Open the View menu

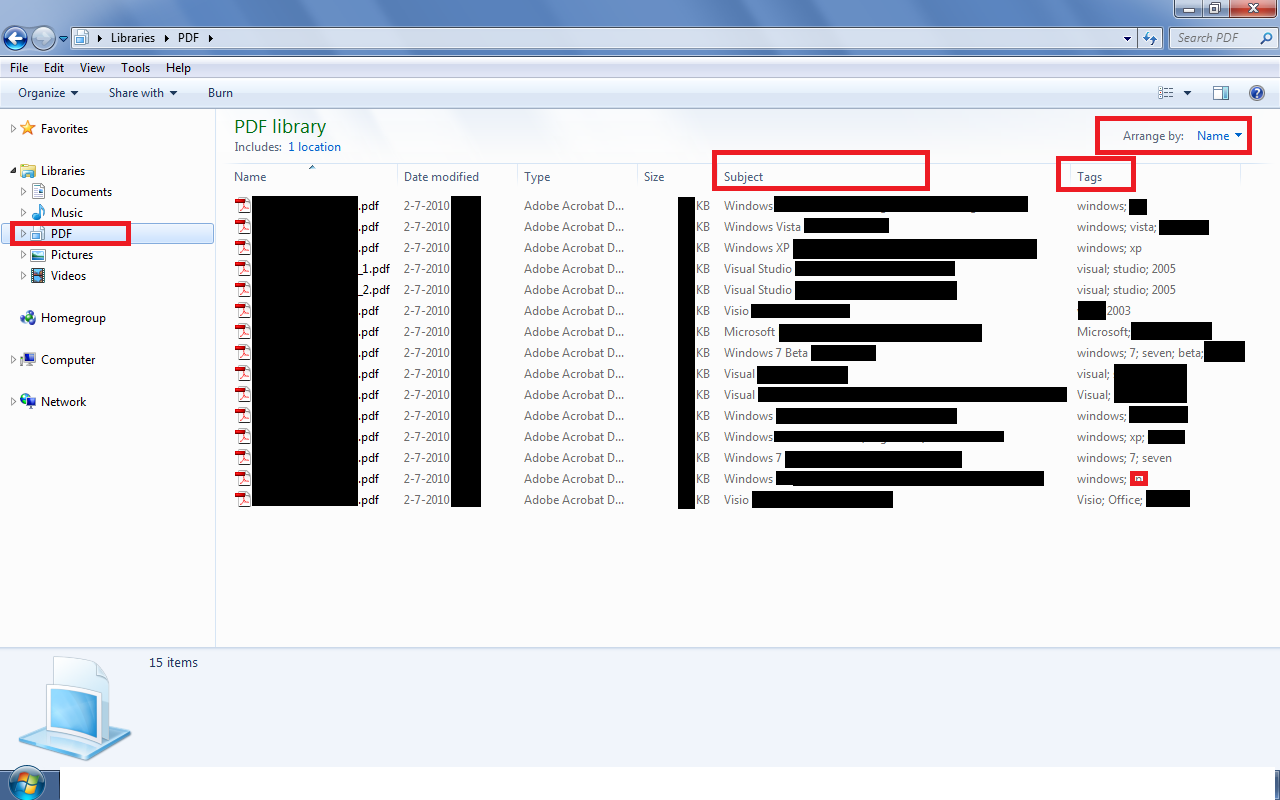click(92, 68)
